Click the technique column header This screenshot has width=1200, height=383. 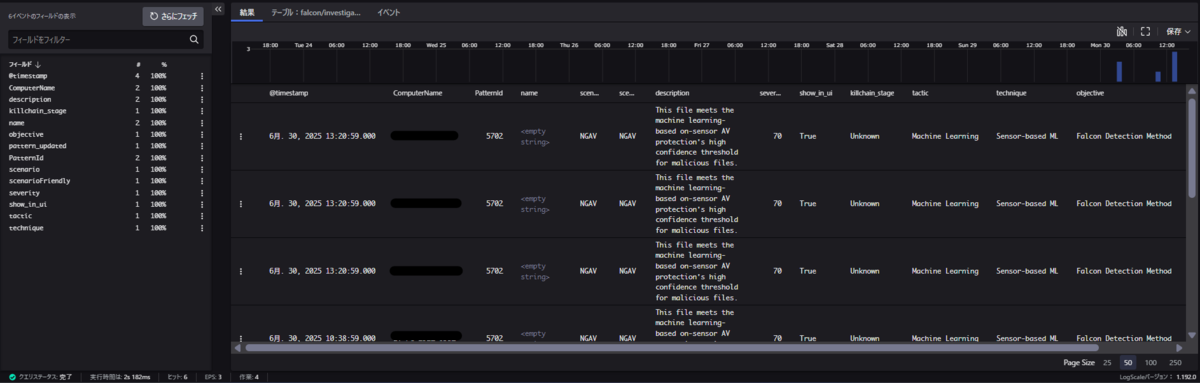(x=1012, y=92)
